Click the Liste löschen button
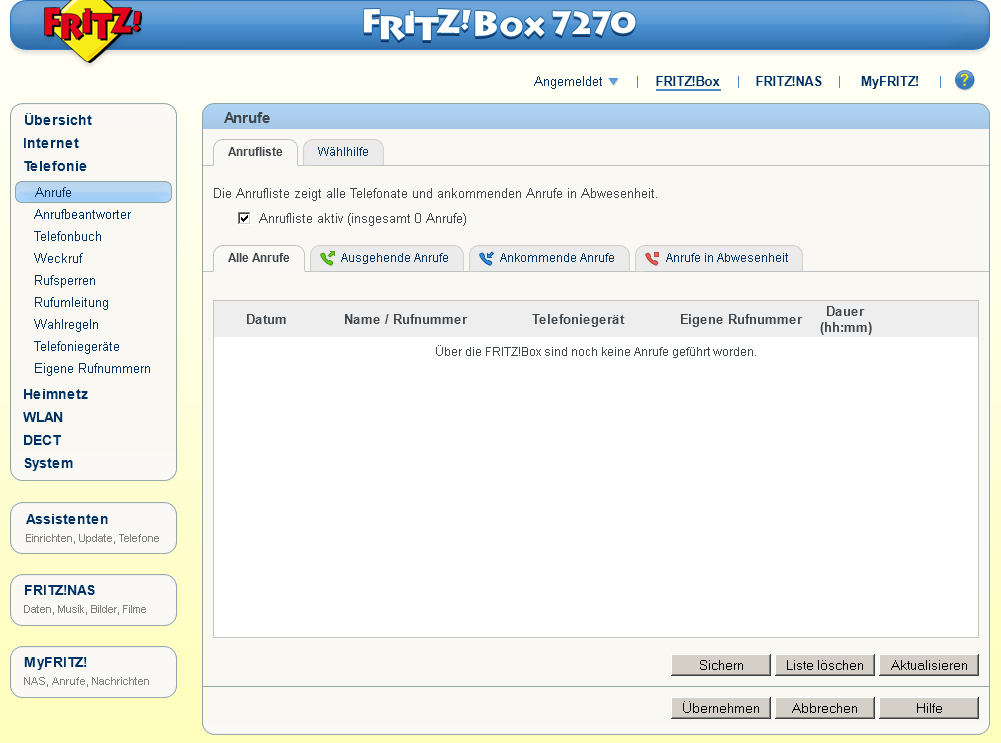 (x=825, y=665)
